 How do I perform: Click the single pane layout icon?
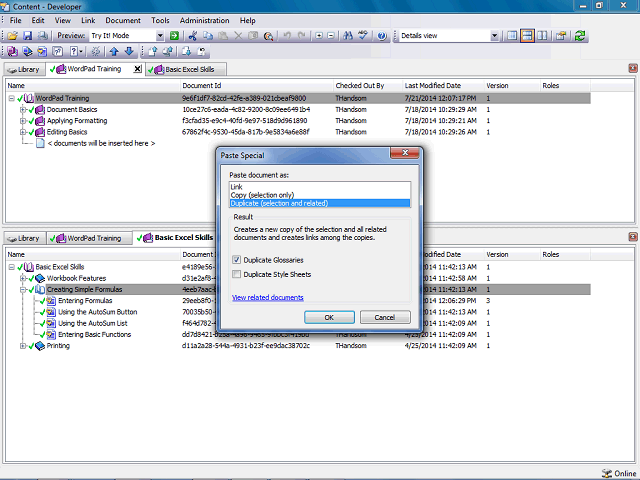tap(512, 36)
